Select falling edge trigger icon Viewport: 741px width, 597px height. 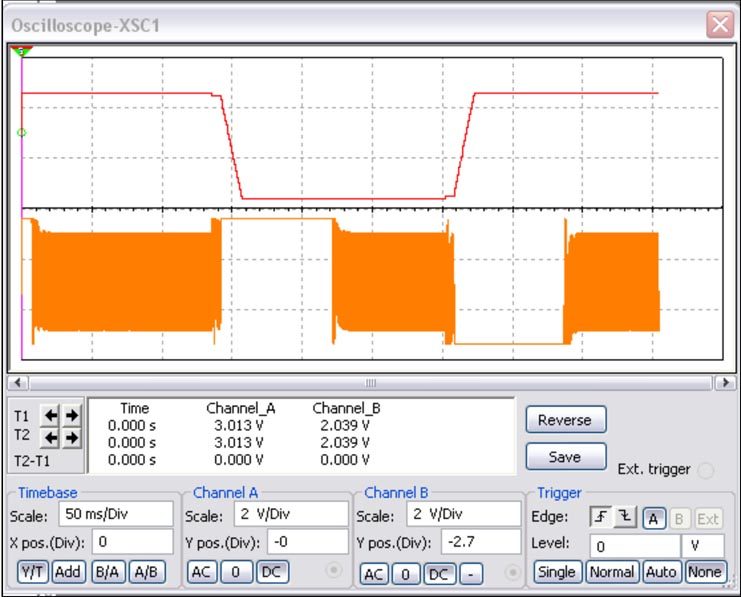(x=621, y=517)
